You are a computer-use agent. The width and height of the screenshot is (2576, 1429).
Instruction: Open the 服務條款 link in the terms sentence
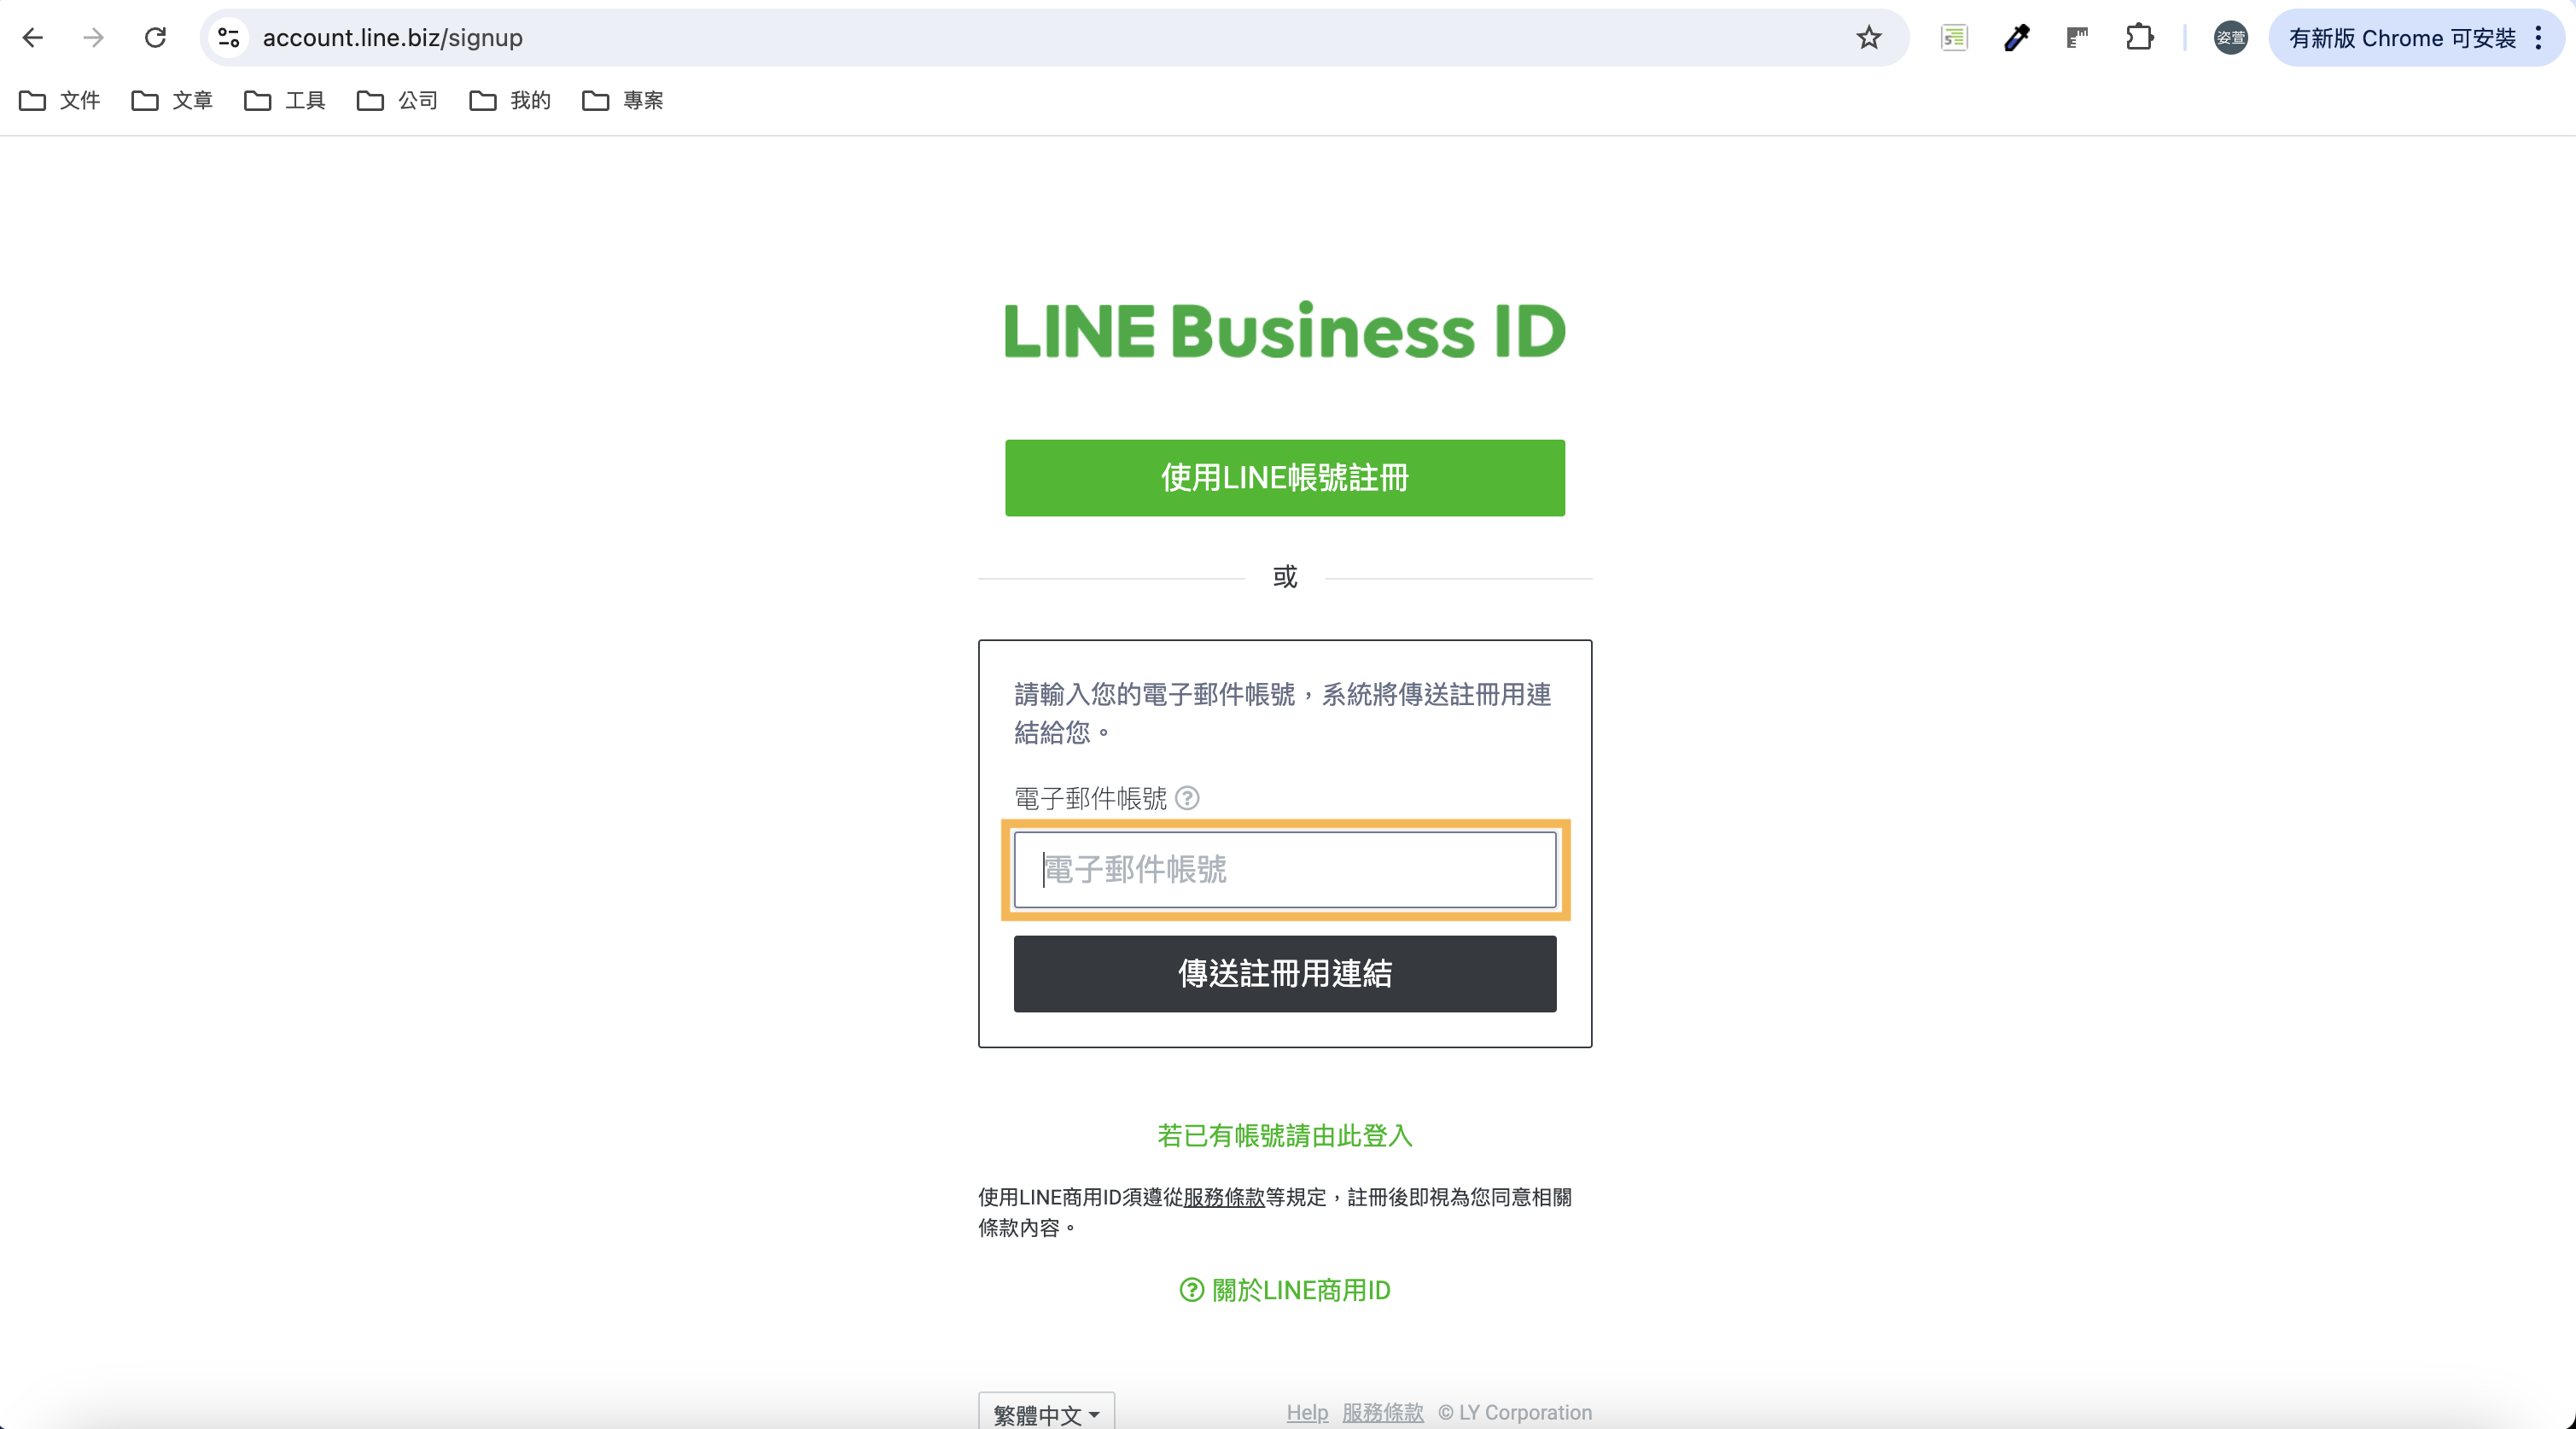point(1224,1197)
